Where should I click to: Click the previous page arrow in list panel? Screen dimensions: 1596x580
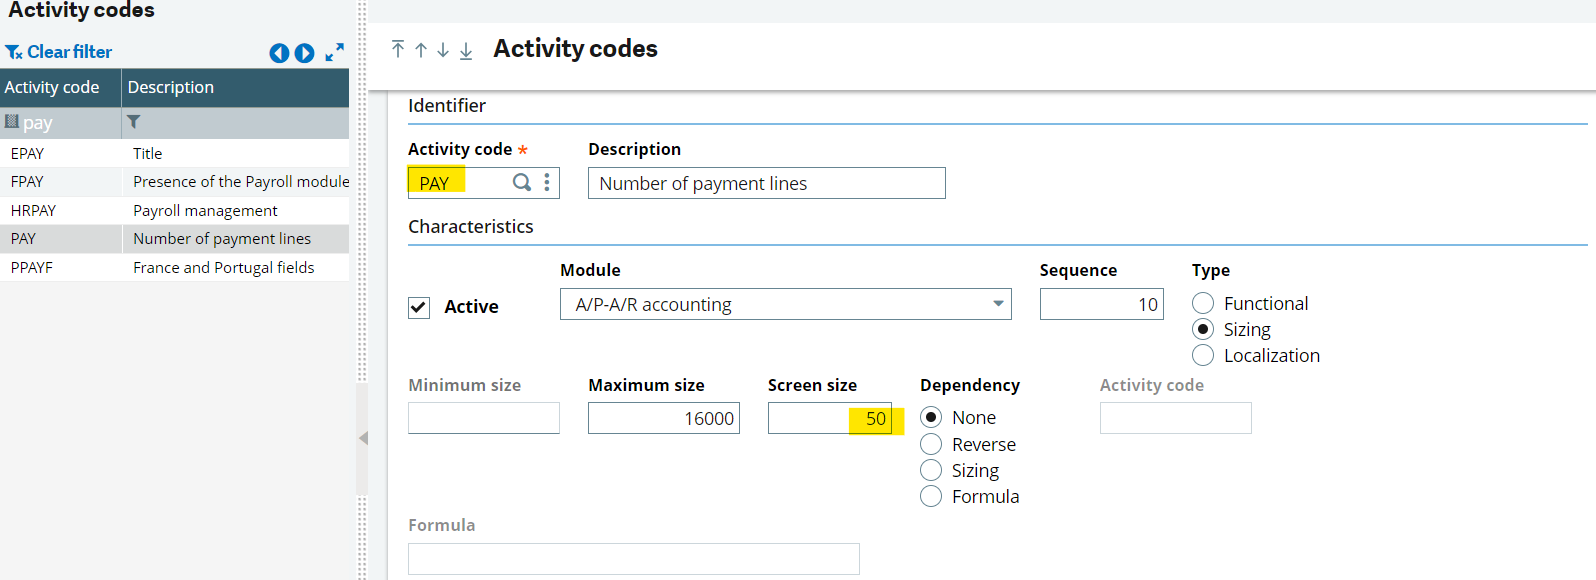pos(279,53)
